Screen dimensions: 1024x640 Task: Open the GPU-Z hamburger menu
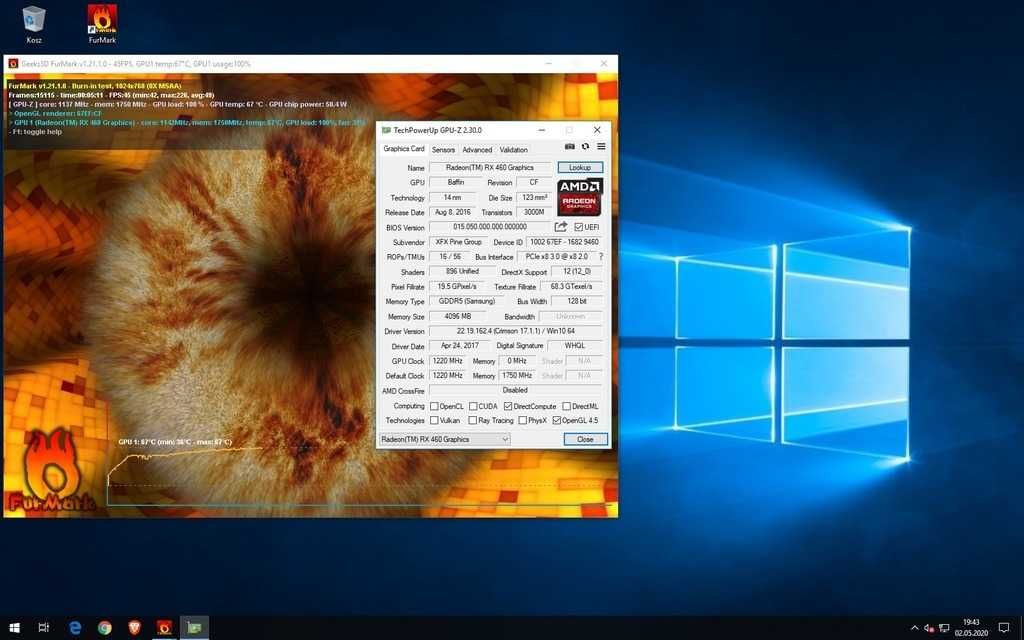pyautogui.click(x=601, y=147)
